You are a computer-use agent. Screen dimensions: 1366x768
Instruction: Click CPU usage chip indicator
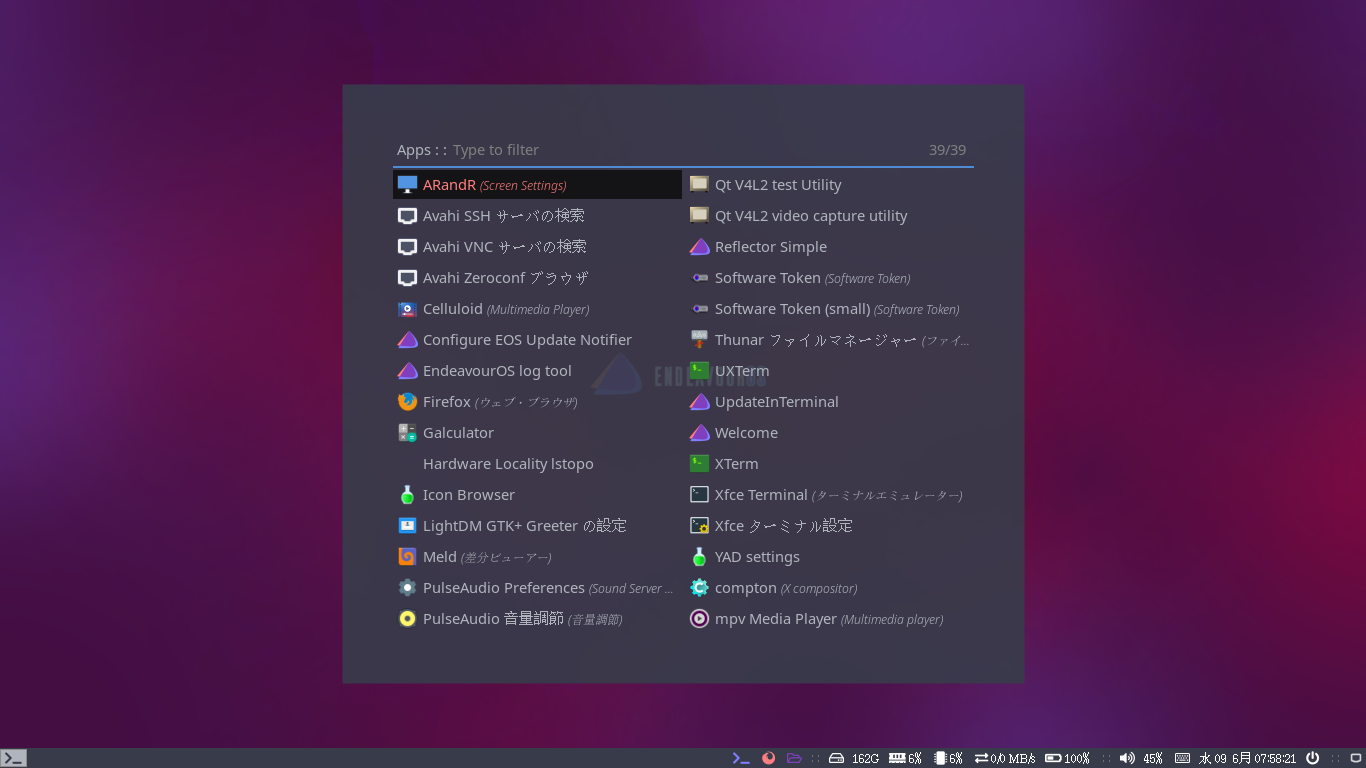[948, 759]
